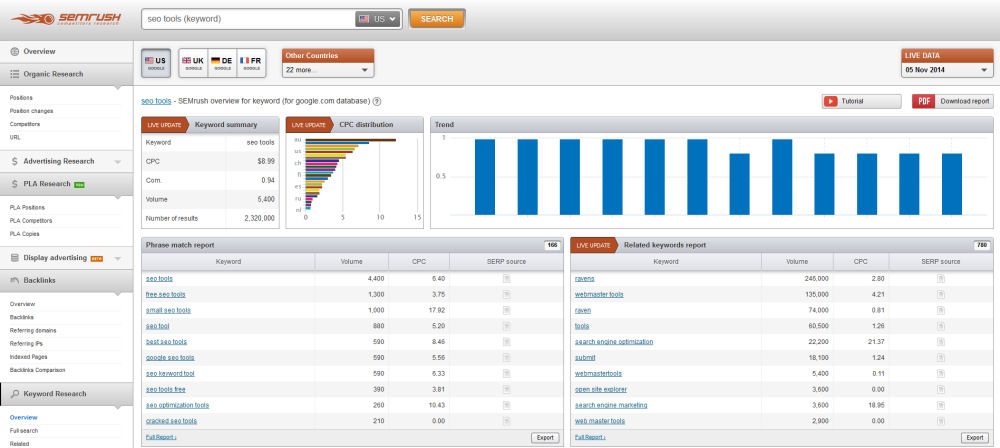
Task: Open SERP source for small seo tools
Action: click(x=506, y=310)
